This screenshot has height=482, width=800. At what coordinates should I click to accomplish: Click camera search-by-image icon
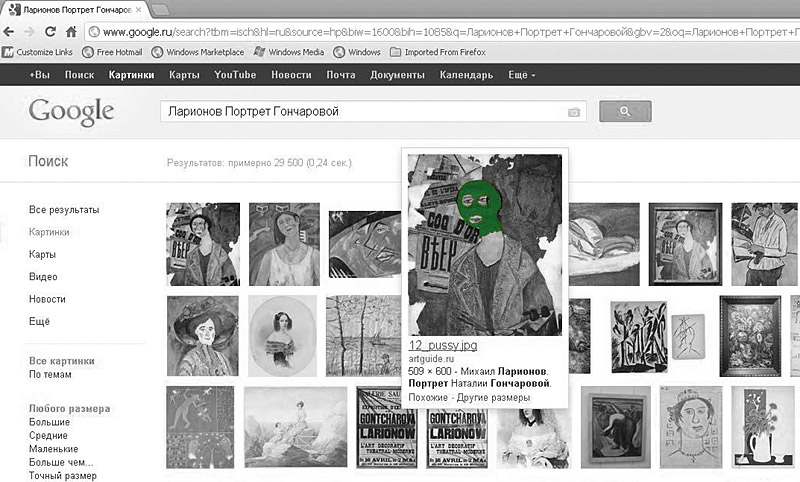tap(574, 112)
